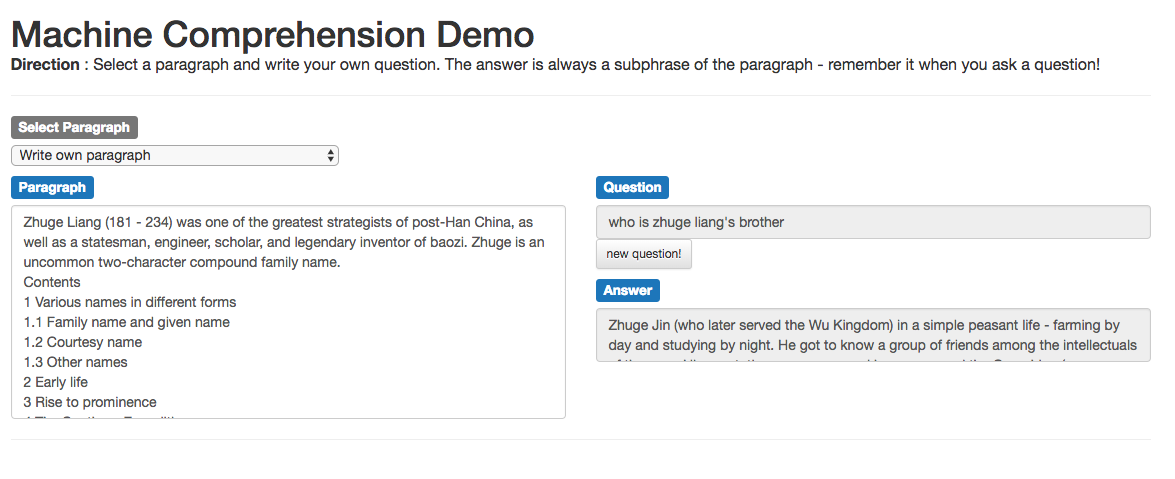
Task: Click the new question! button
Action: coord(644,254)
